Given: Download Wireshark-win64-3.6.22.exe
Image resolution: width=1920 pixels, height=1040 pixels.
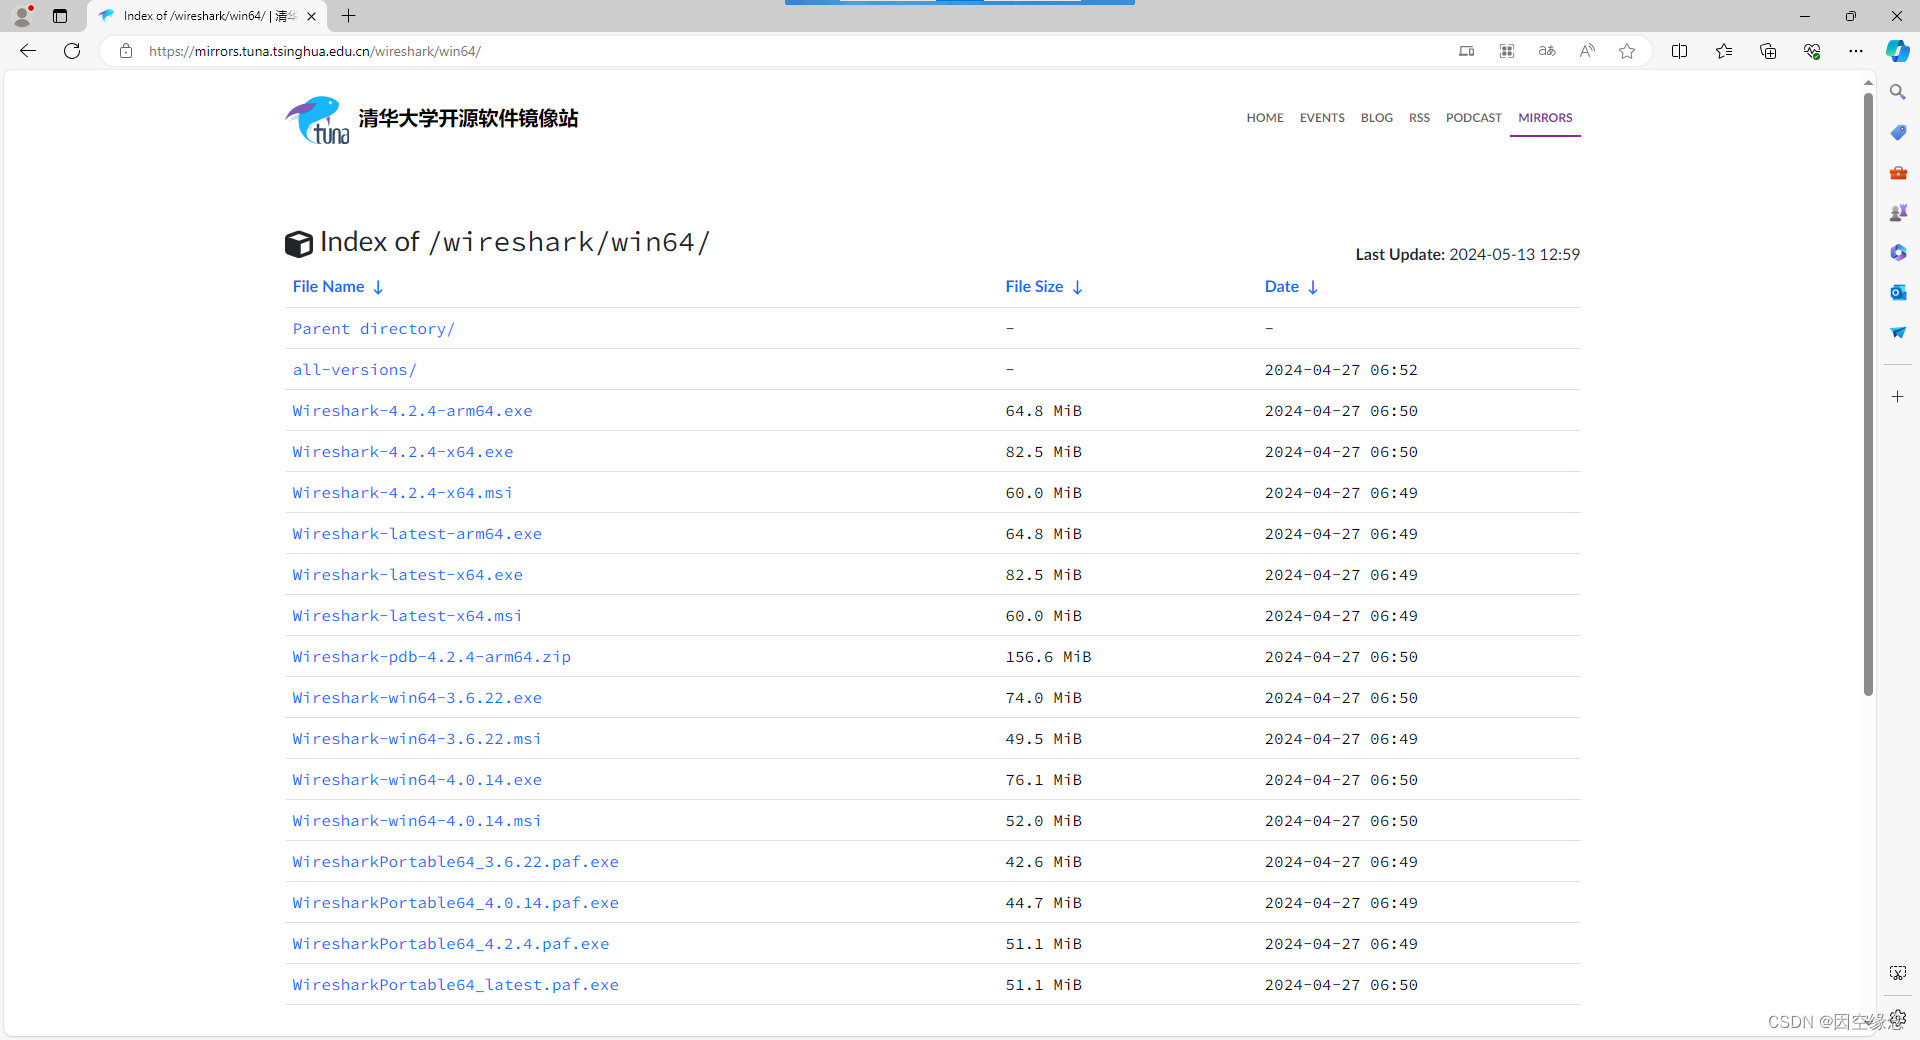Looking at the screenshot, I should tap(417, 698).
